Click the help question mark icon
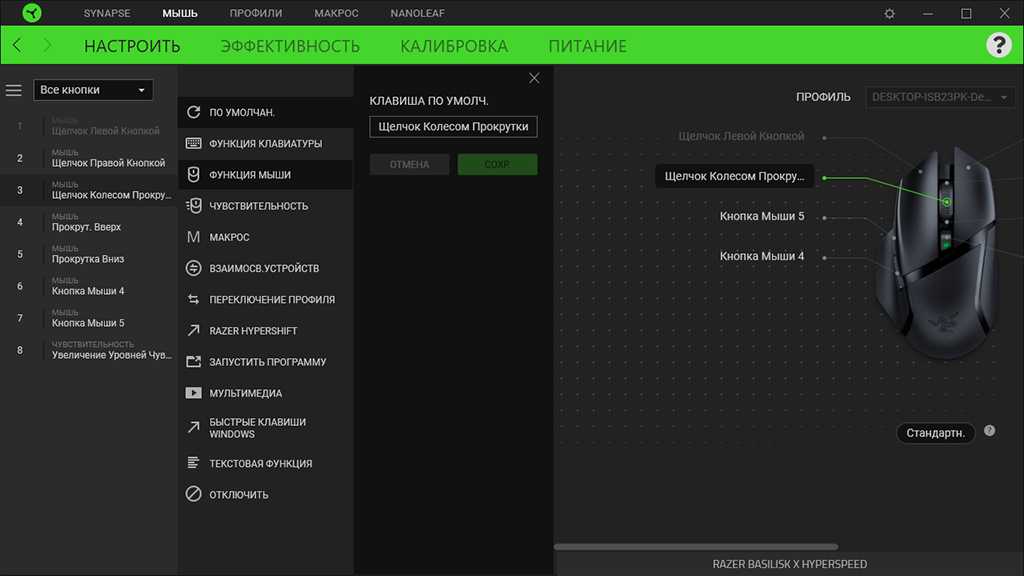Viewport: 1024px width, 576px height. pos(998,45)
